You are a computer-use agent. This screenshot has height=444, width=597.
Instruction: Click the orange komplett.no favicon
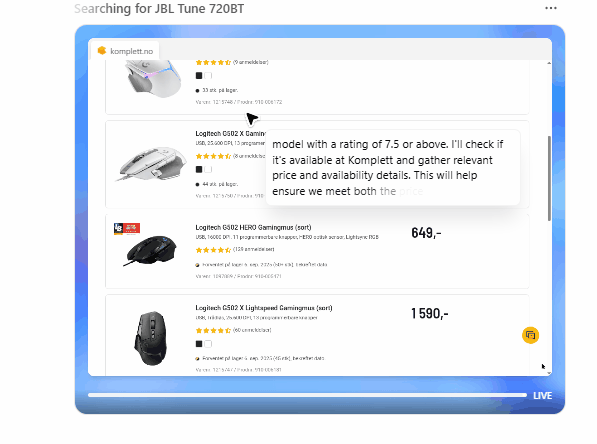(102, 50)
